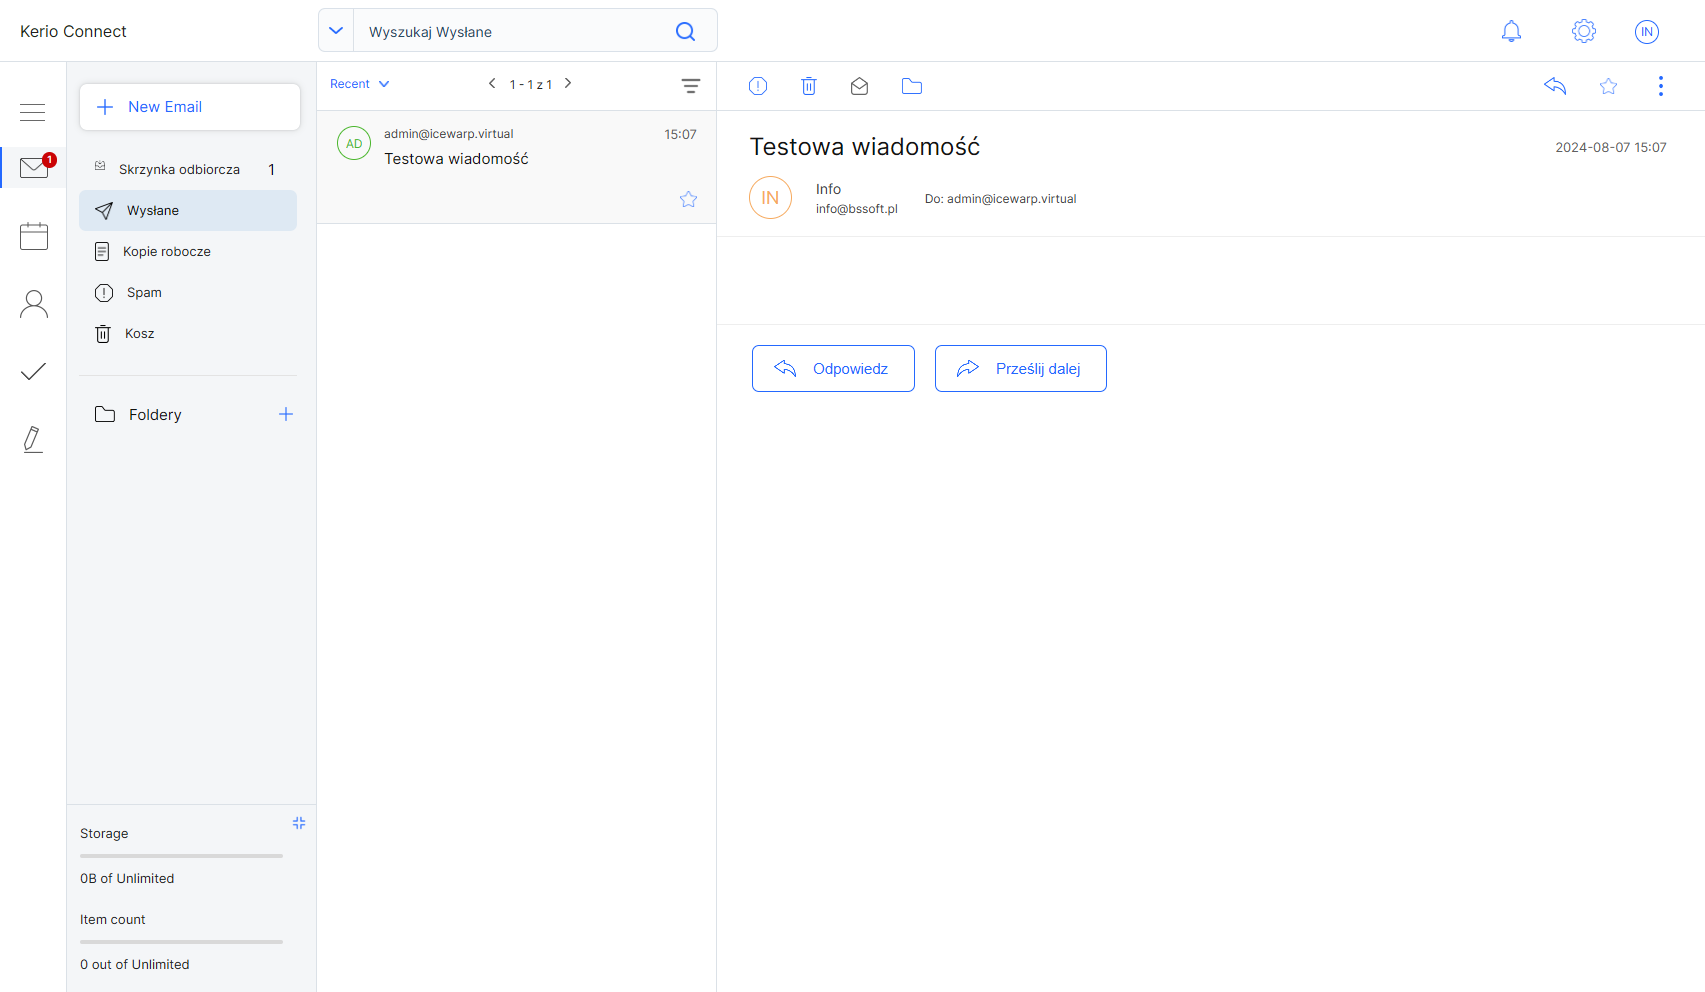Open settings gear icon

click(x=1583, y=32)
